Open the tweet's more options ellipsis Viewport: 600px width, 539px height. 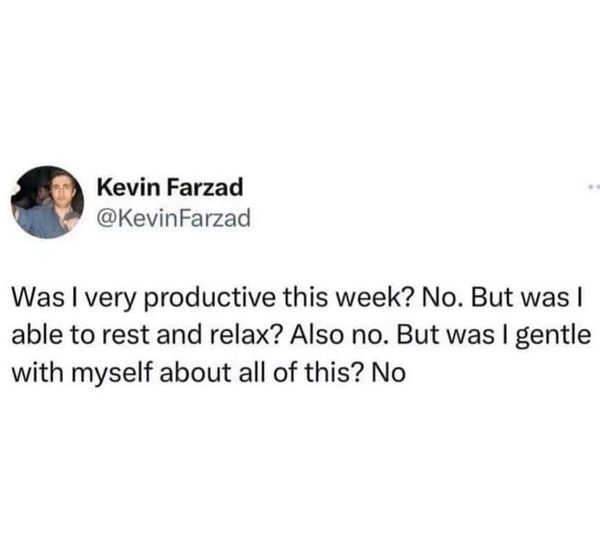594,187
